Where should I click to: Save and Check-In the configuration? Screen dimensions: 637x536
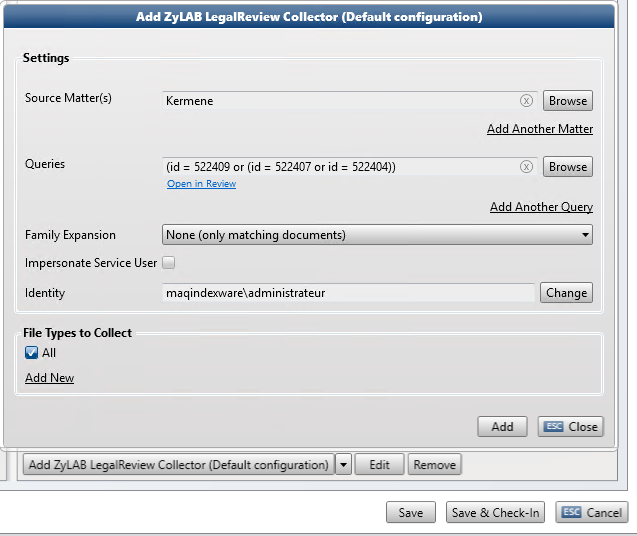[x=495, y=513]
